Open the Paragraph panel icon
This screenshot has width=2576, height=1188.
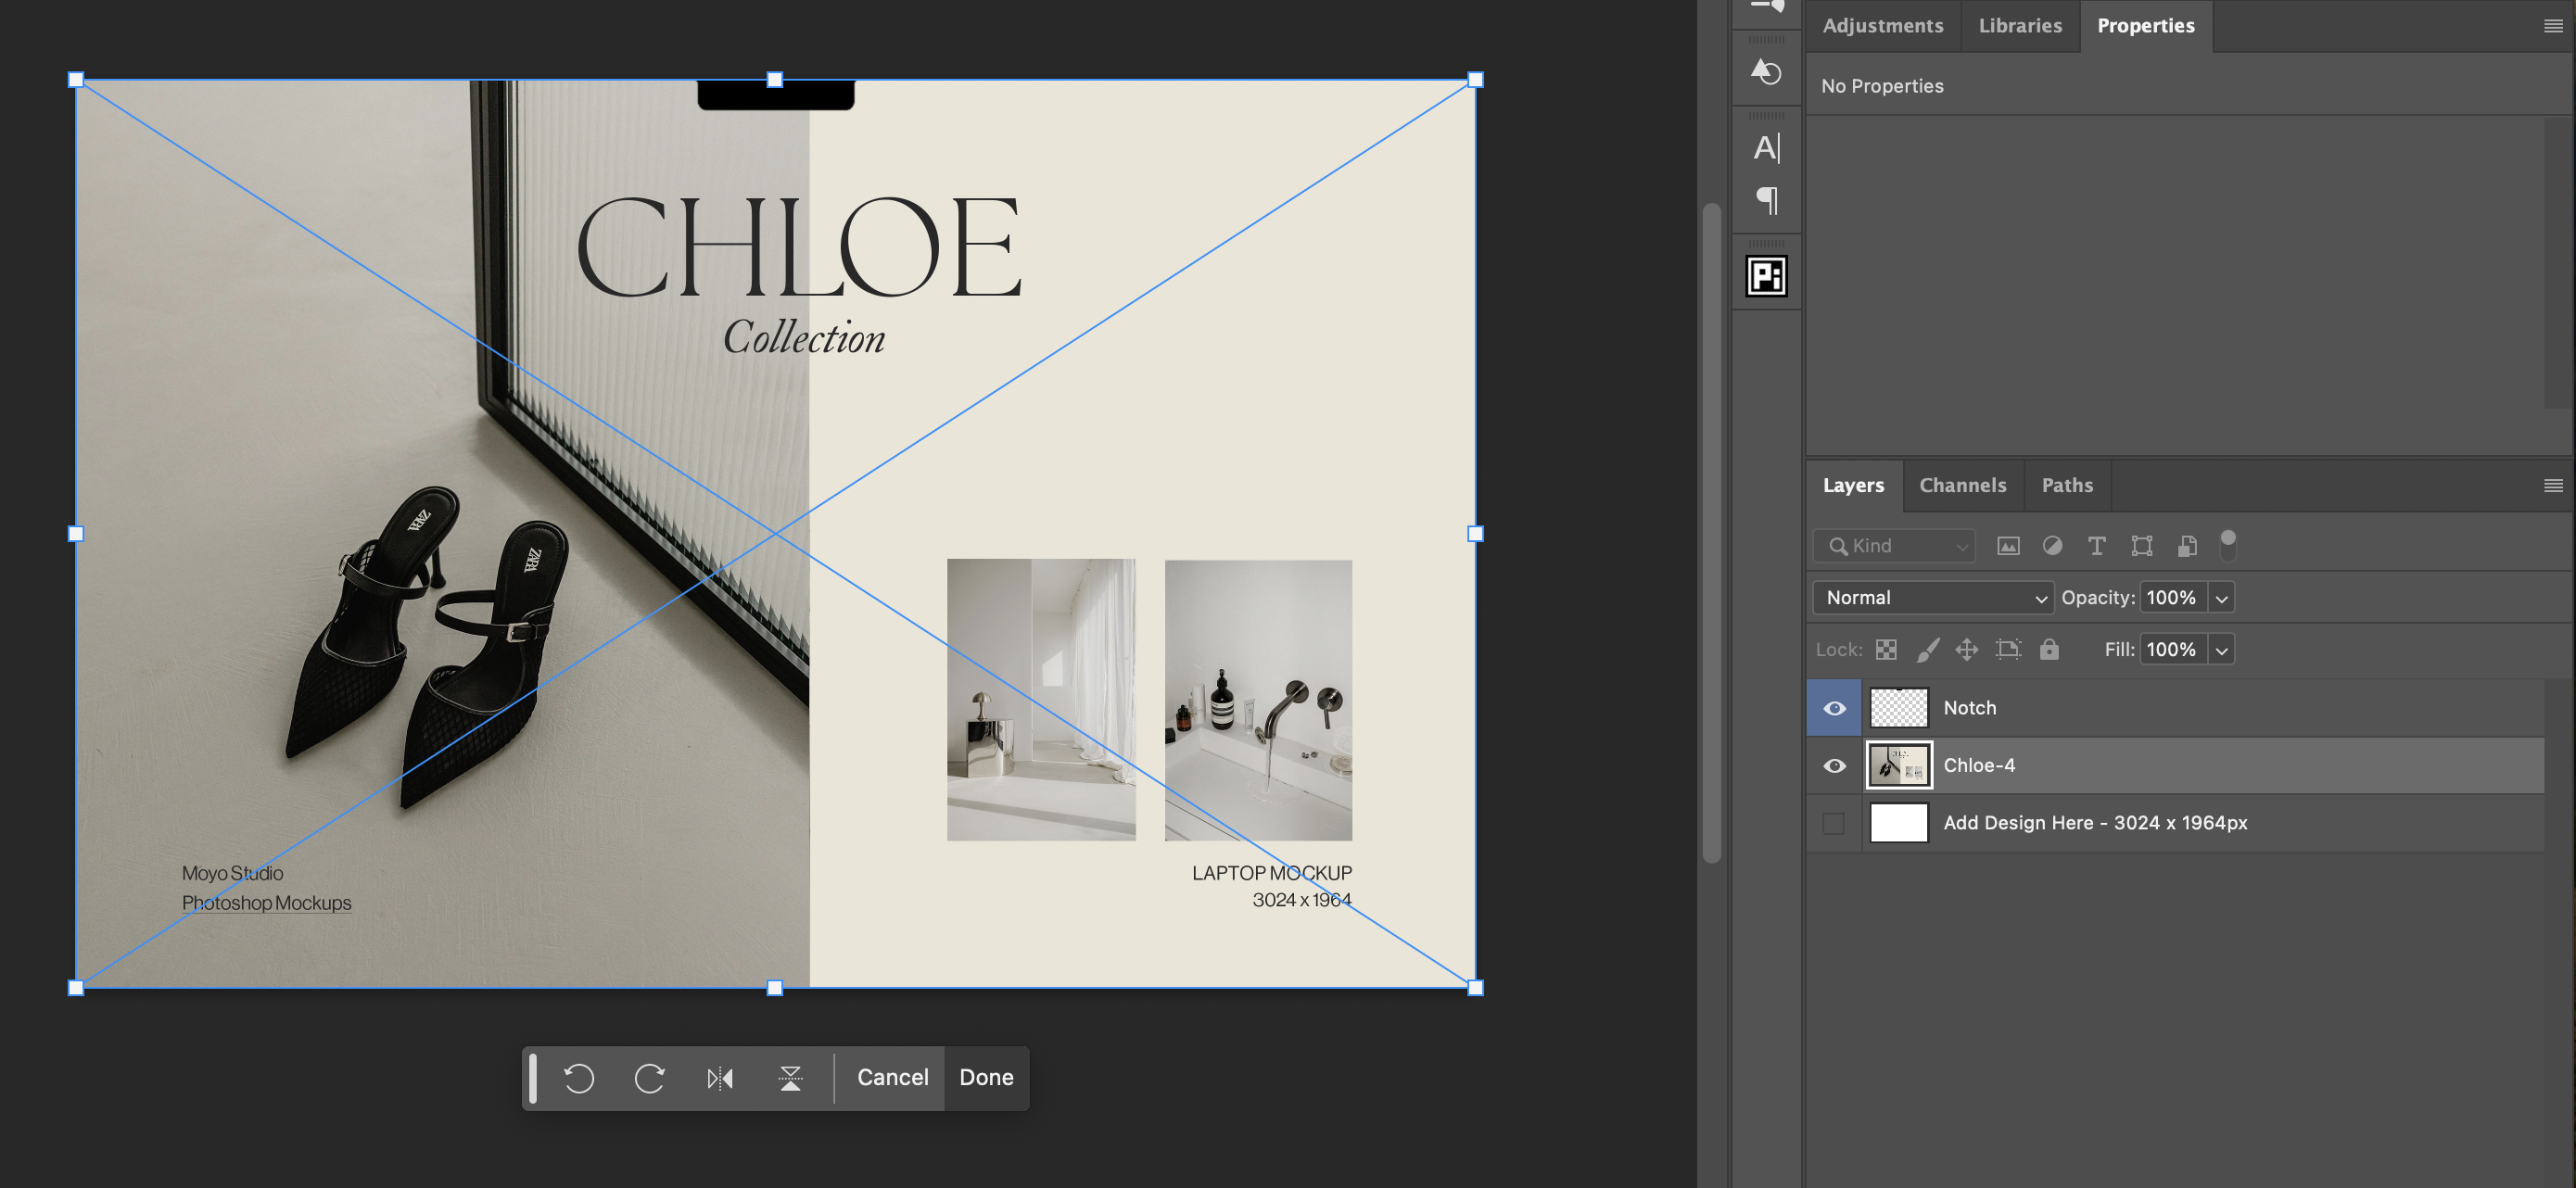tap(1766, 201)
